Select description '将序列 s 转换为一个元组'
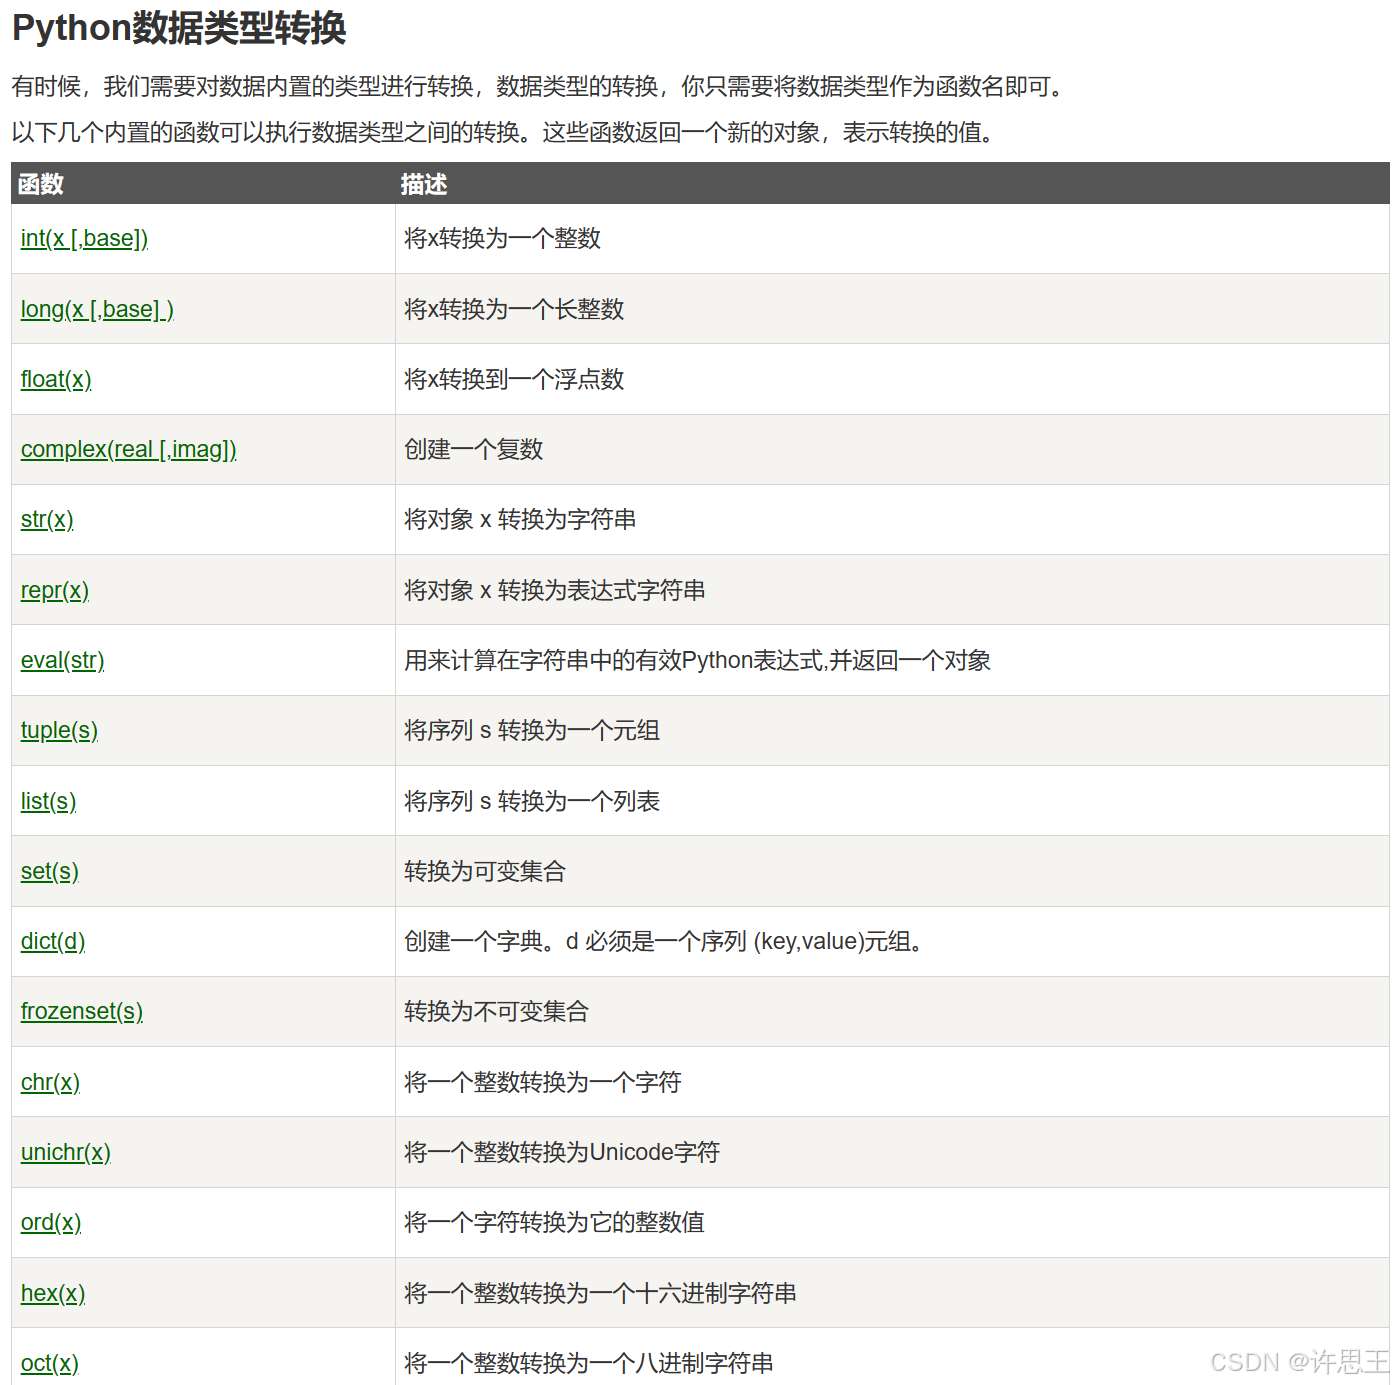The height and width of the screenshot is (1385, 1394). [532, 730]
